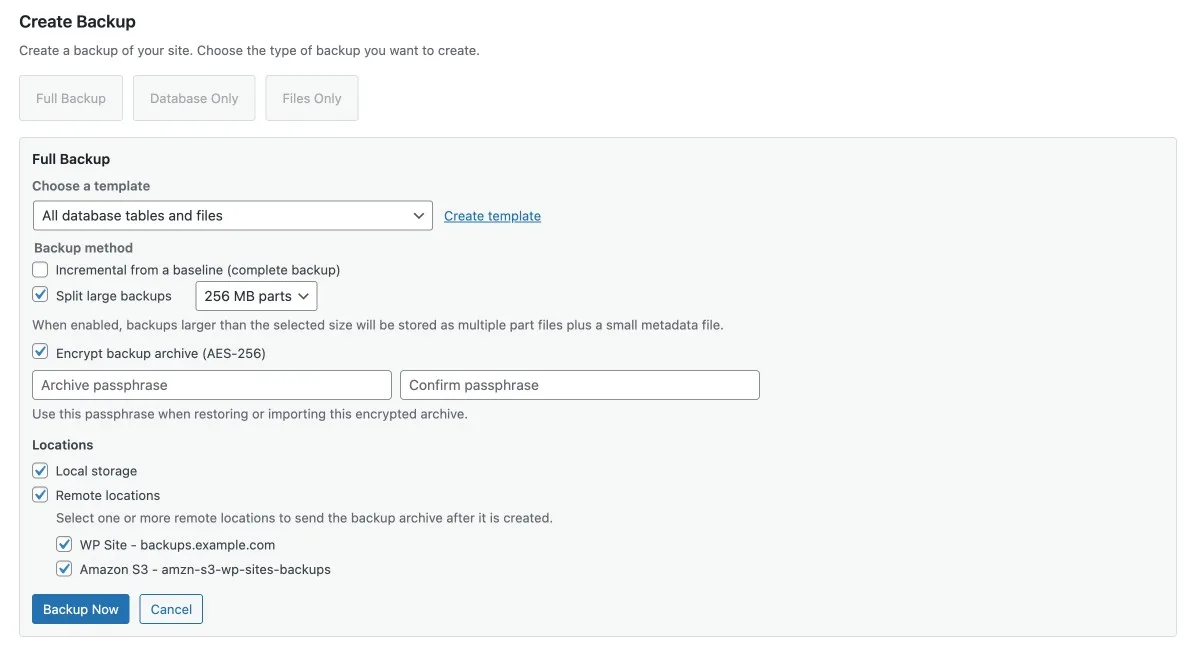Untick Amazon S3 amzn-s3-wp-sites-backups location
1197x659 pixels.
(64, 569)
